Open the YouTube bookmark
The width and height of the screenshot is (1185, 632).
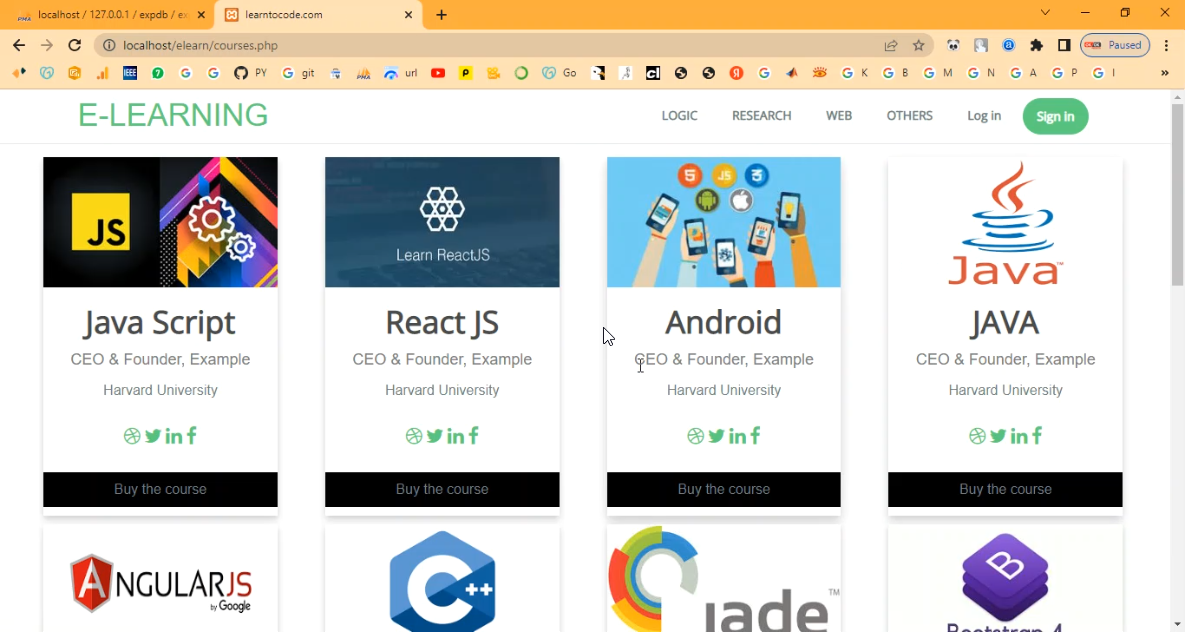pos(438,73)
